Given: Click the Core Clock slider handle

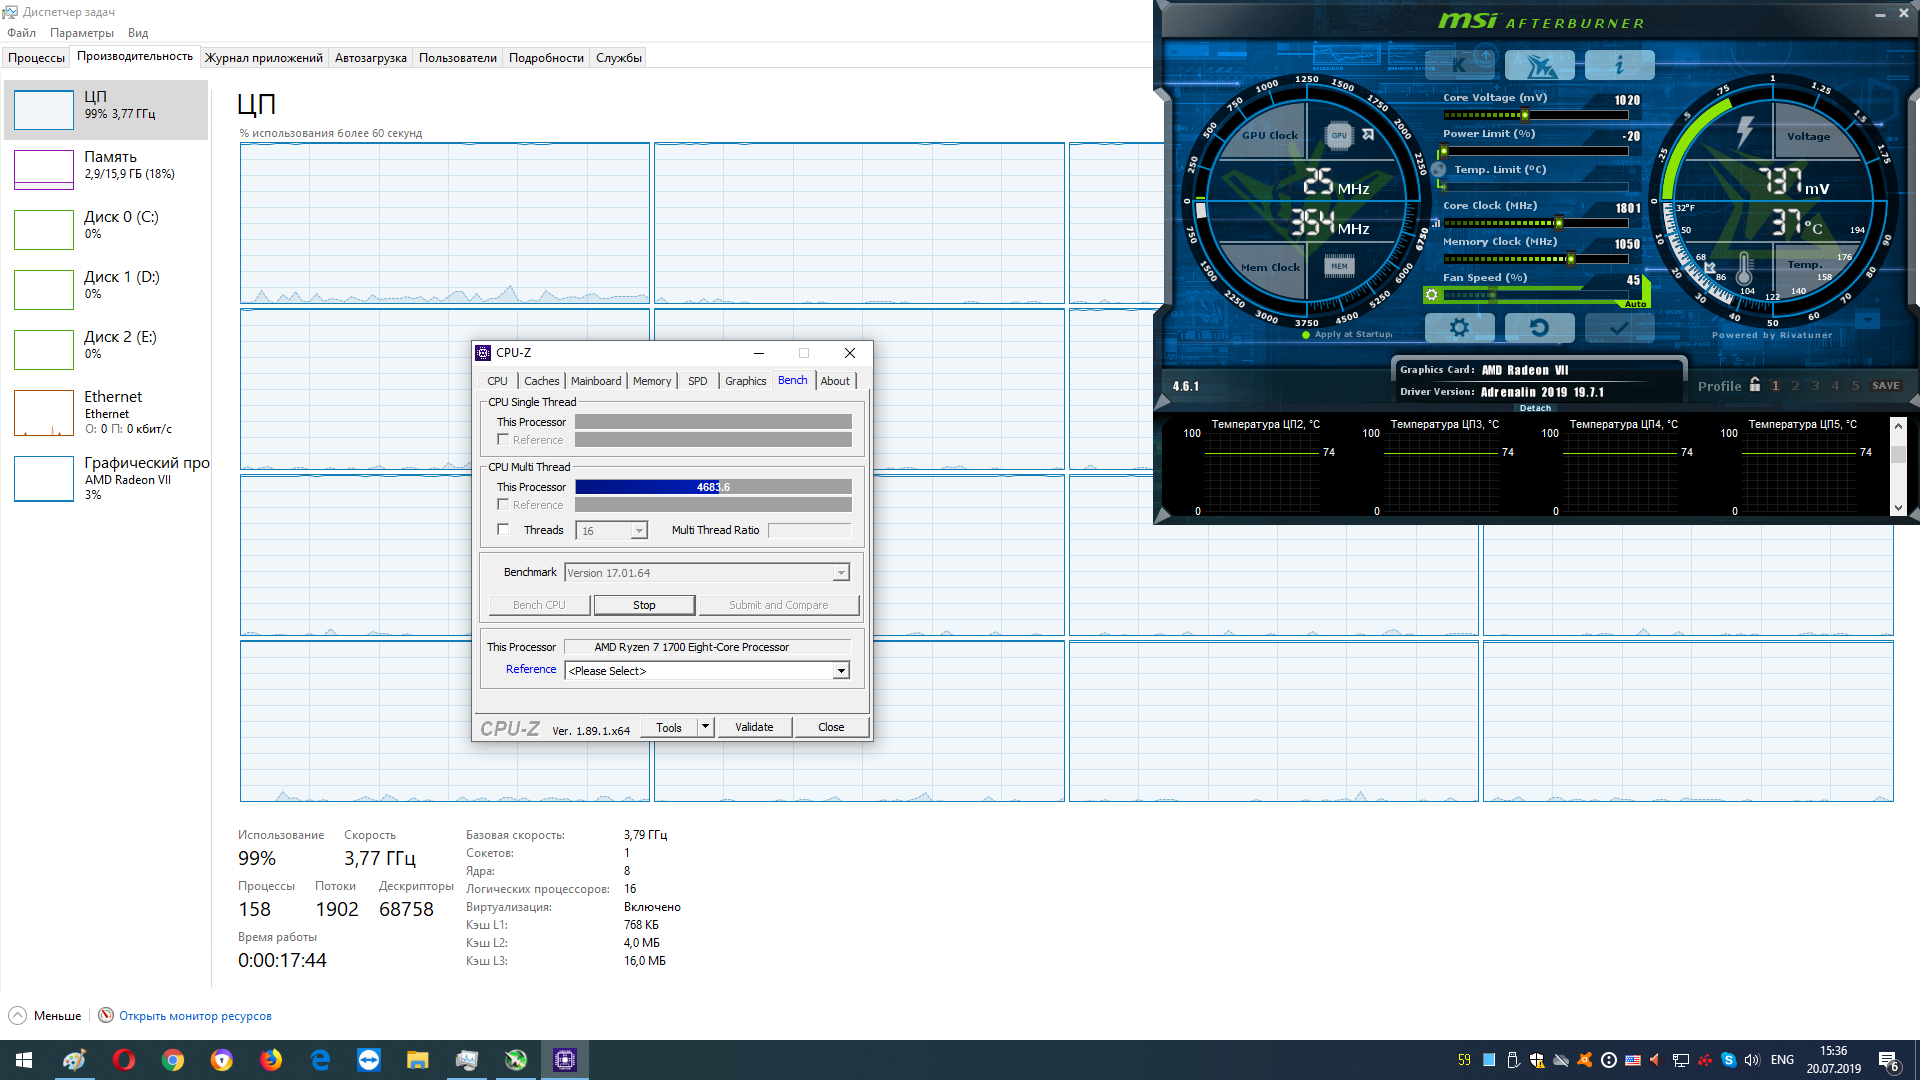Looking at the screenshot, I should tap(1558, 223).
